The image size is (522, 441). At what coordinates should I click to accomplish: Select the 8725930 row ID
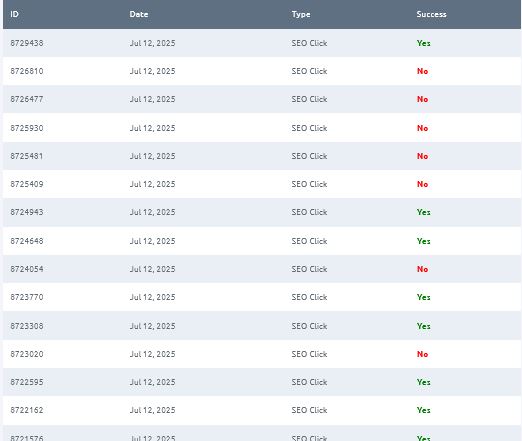coord(27,128)
